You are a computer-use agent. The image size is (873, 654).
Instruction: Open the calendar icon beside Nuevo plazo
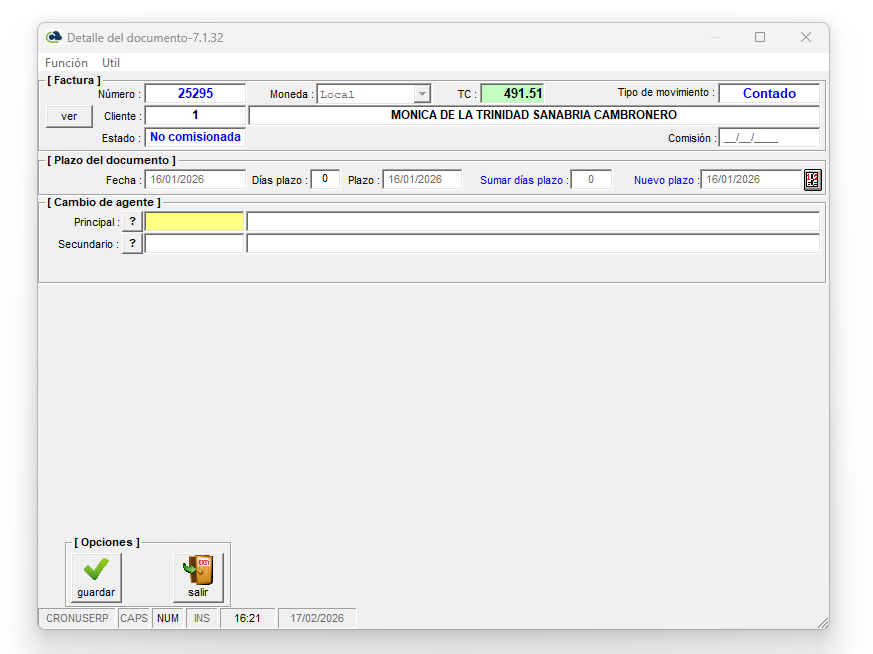[812, 180]
